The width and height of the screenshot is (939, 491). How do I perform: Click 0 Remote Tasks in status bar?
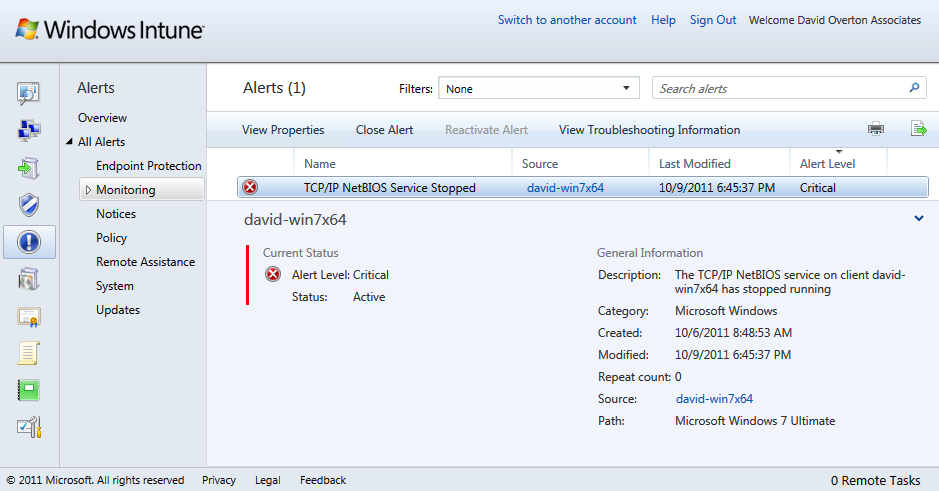click(875, 480)
